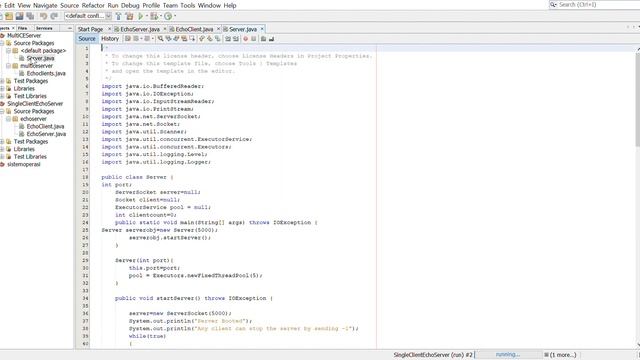Screen dimensions: 640x360
Task: Click SingleClientEchoServer (run) #2 status text
Action: (x=433, y=355)
